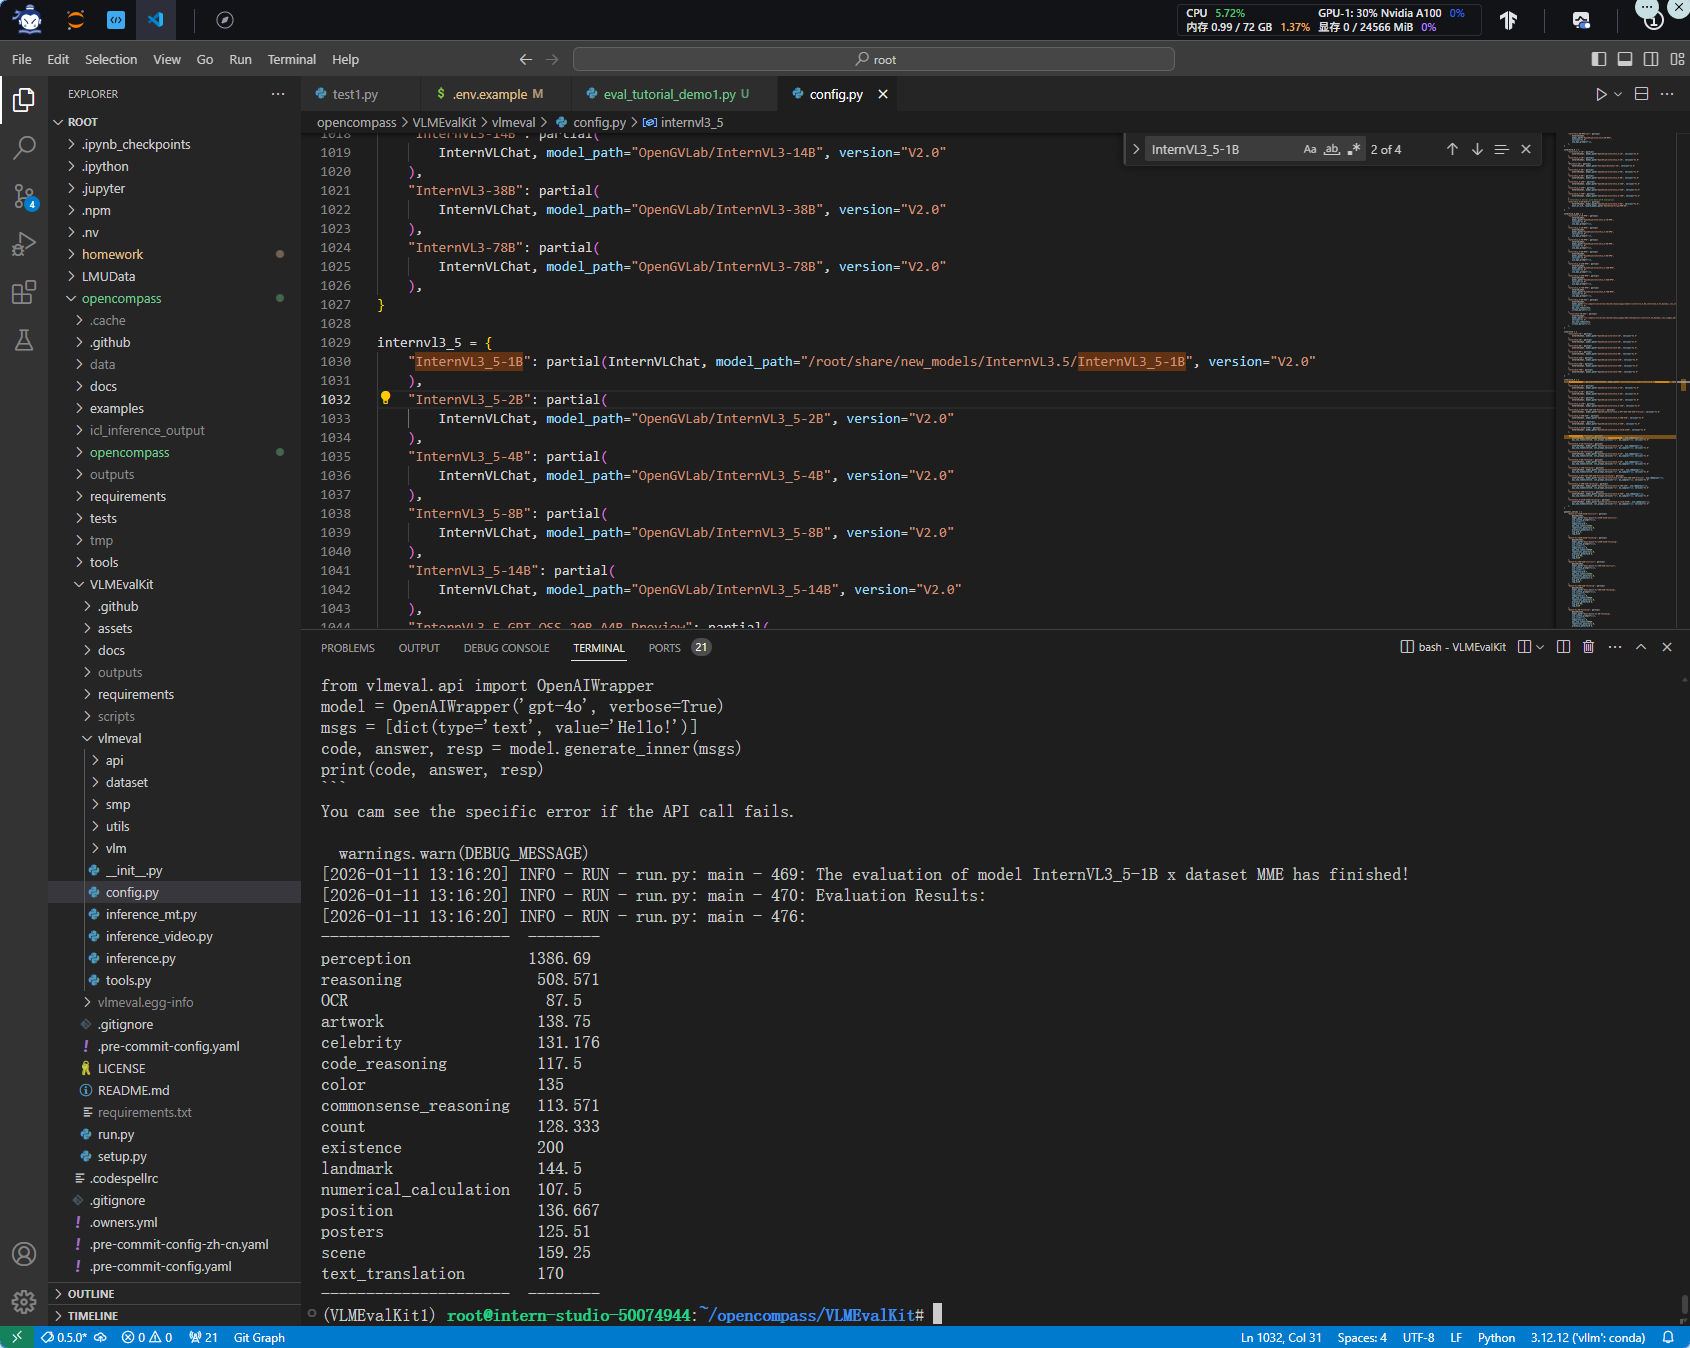Navigate back with the left arrow
This screenshot has width=1690, height=1348.
coord(526,60)
